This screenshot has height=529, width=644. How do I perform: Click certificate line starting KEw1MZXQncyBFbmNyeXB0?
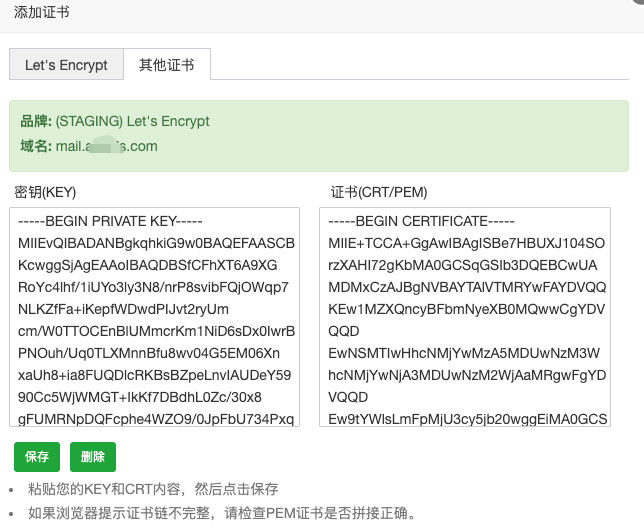pos(467,309)
